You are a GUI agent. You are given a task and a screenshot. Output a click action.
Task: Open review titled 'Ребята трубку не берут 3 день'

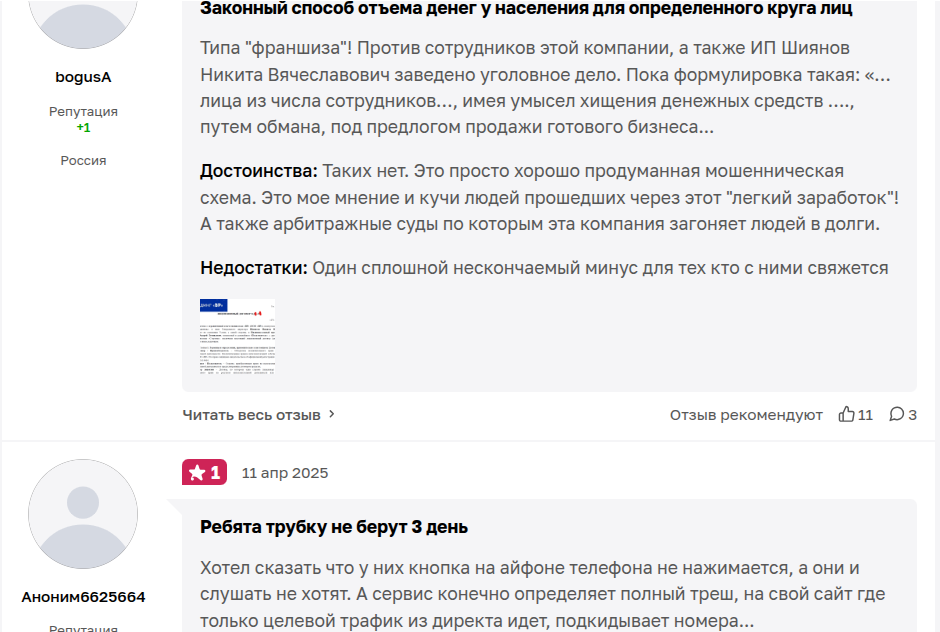coord(334,527)
